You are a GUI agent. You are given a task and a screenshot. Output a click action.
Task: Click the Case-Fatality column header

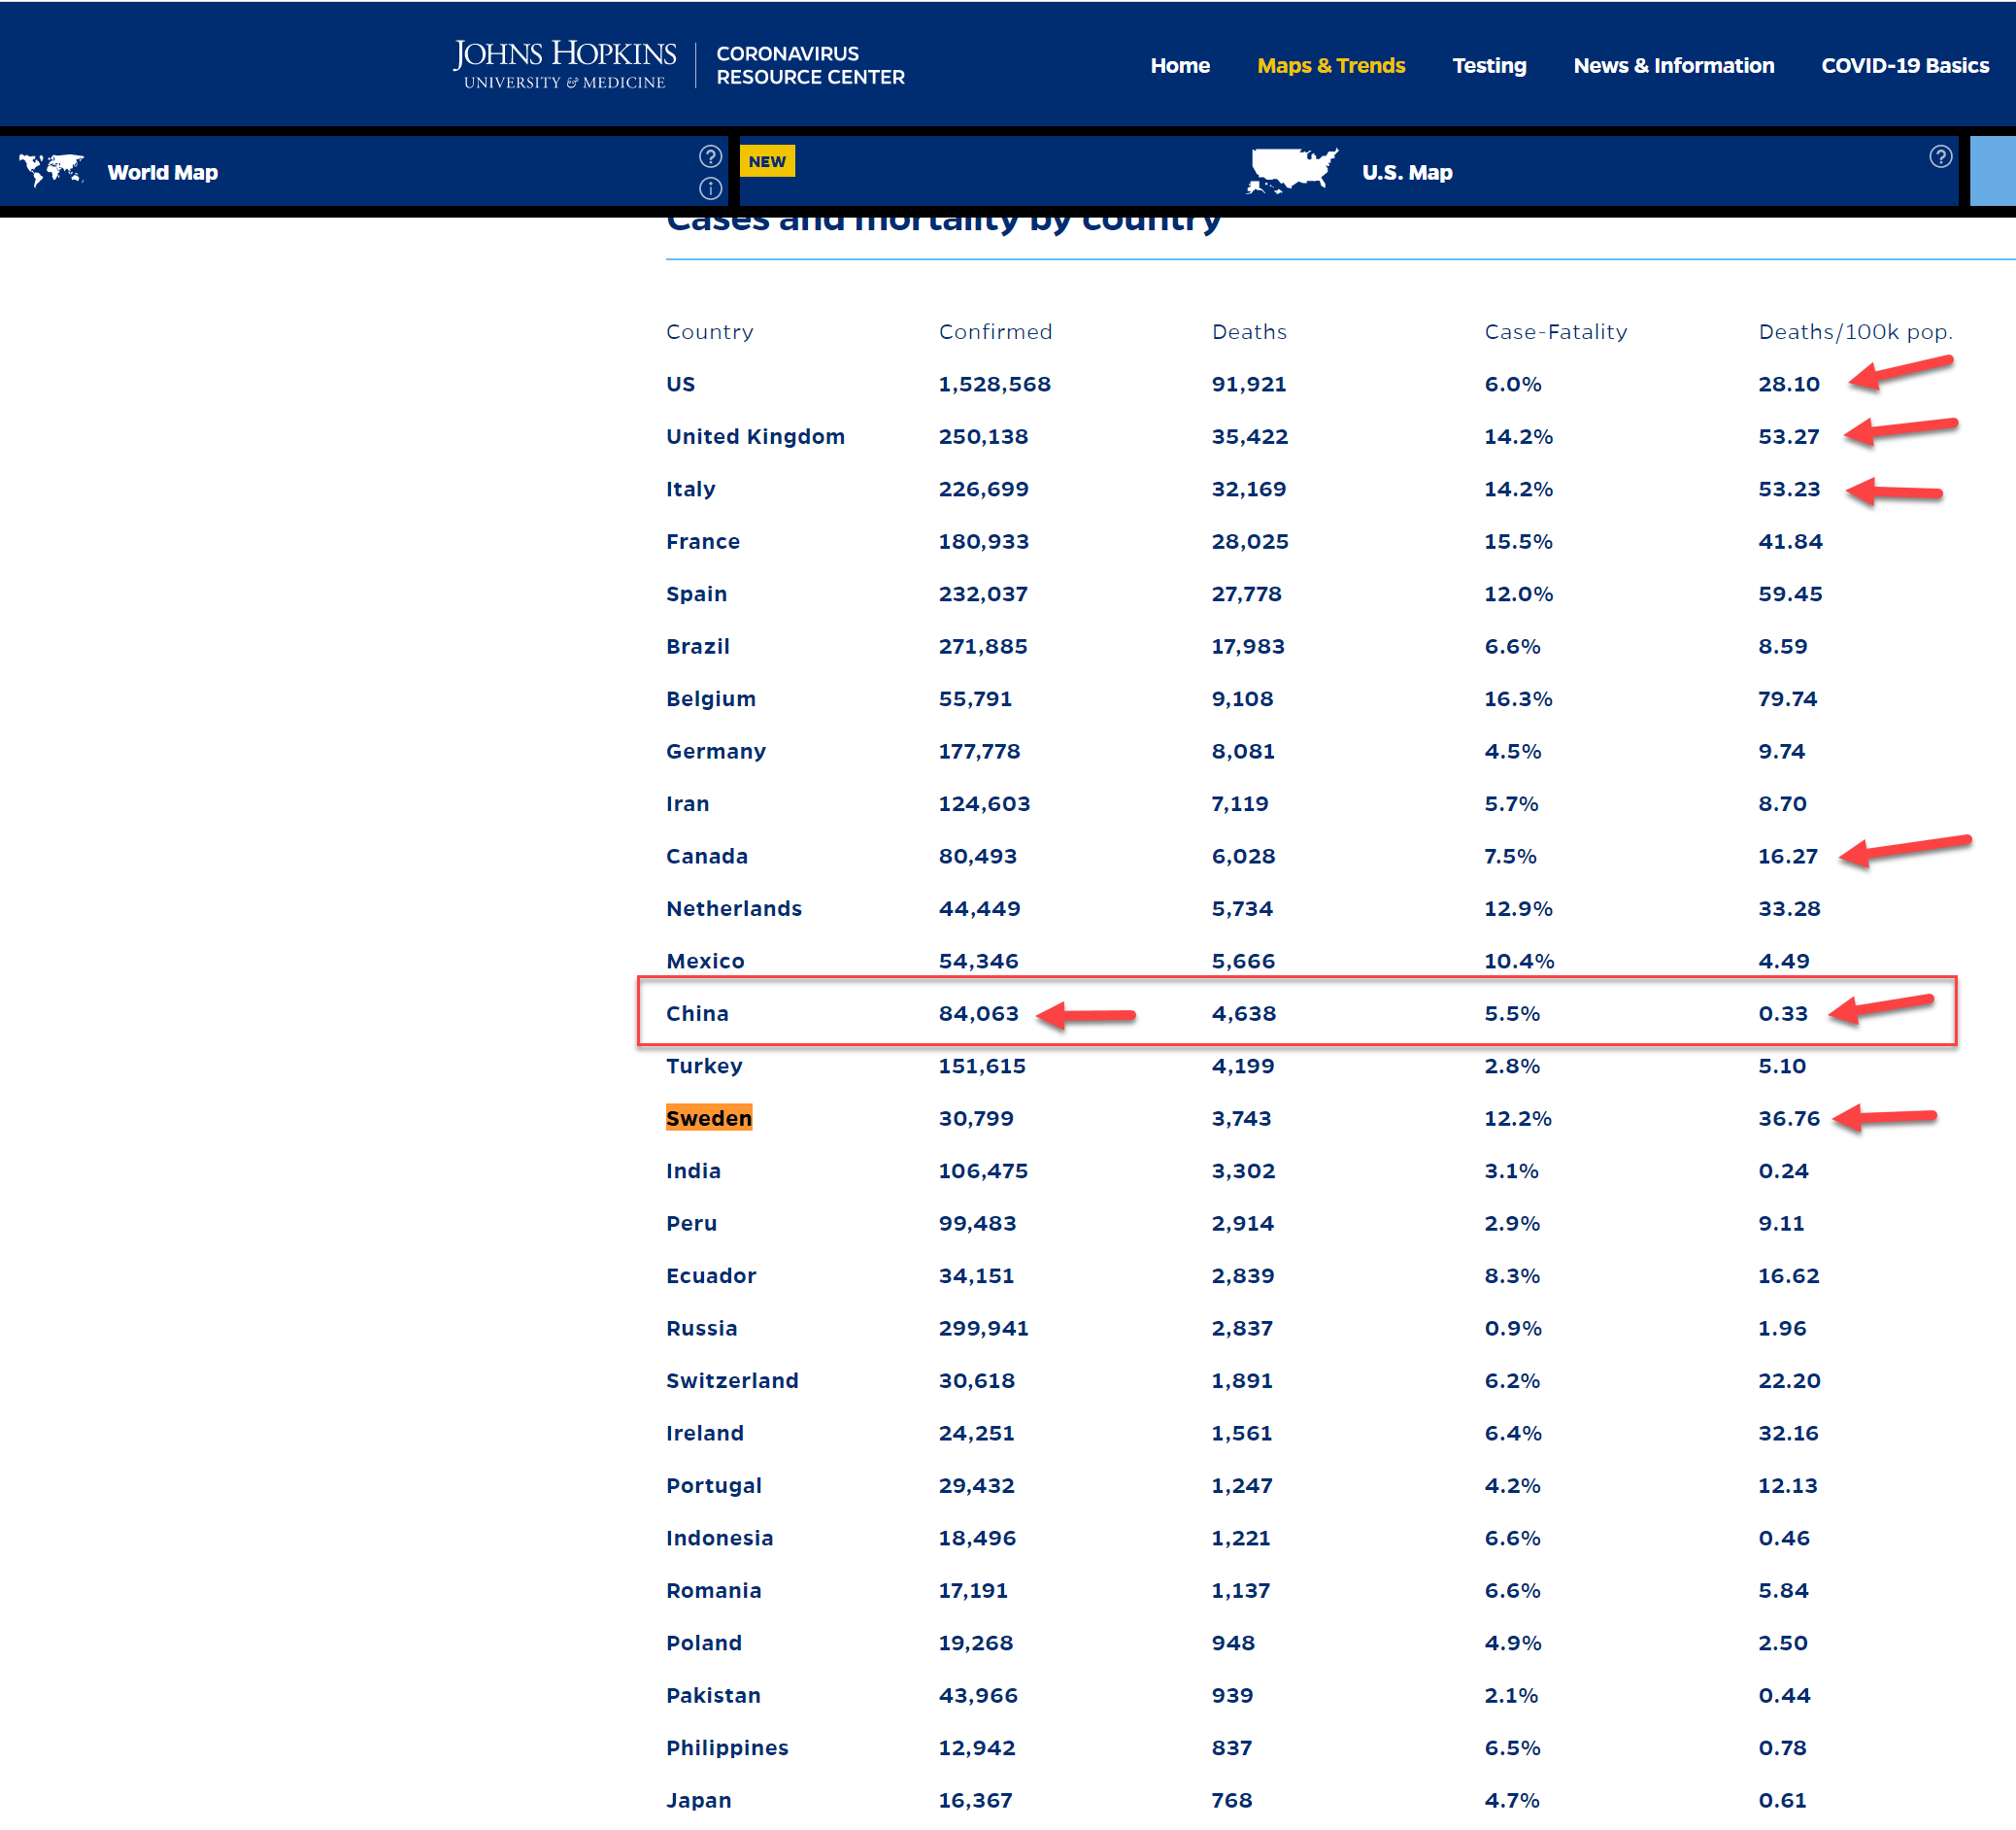(1555, 331)
